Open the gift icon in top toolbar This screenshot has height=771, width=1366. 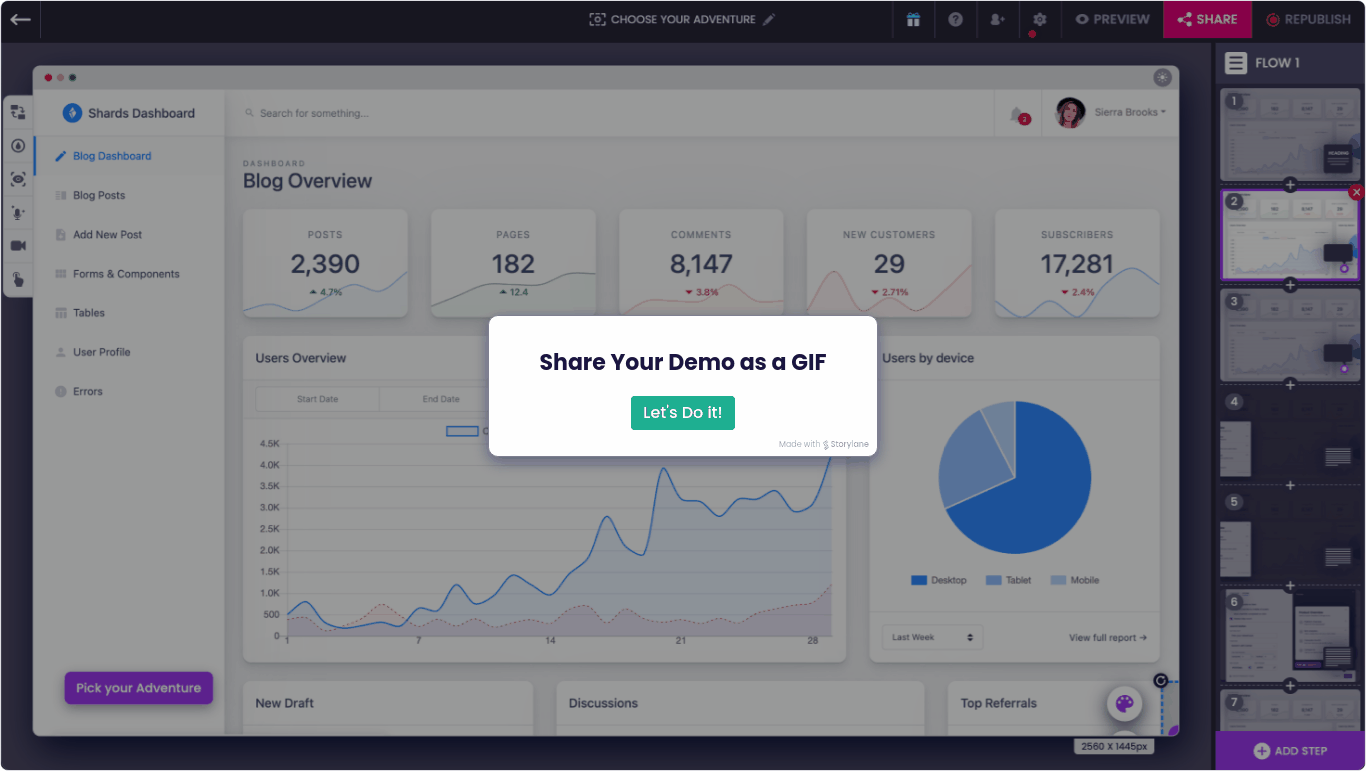tap(913, 19)
